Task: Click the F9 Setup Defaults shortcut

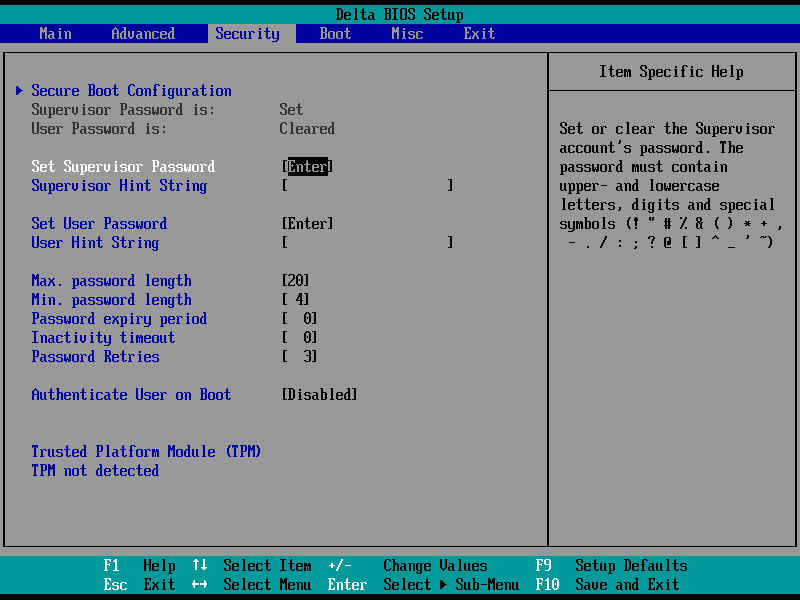Action: 611,565
